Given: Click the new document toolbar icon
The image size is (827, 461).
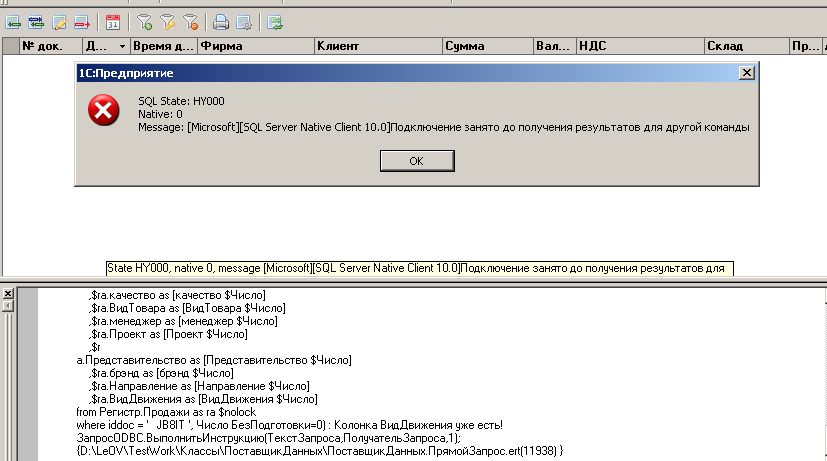Looking at the screenshot, I should pyautogui.click(x=14, y=21).
